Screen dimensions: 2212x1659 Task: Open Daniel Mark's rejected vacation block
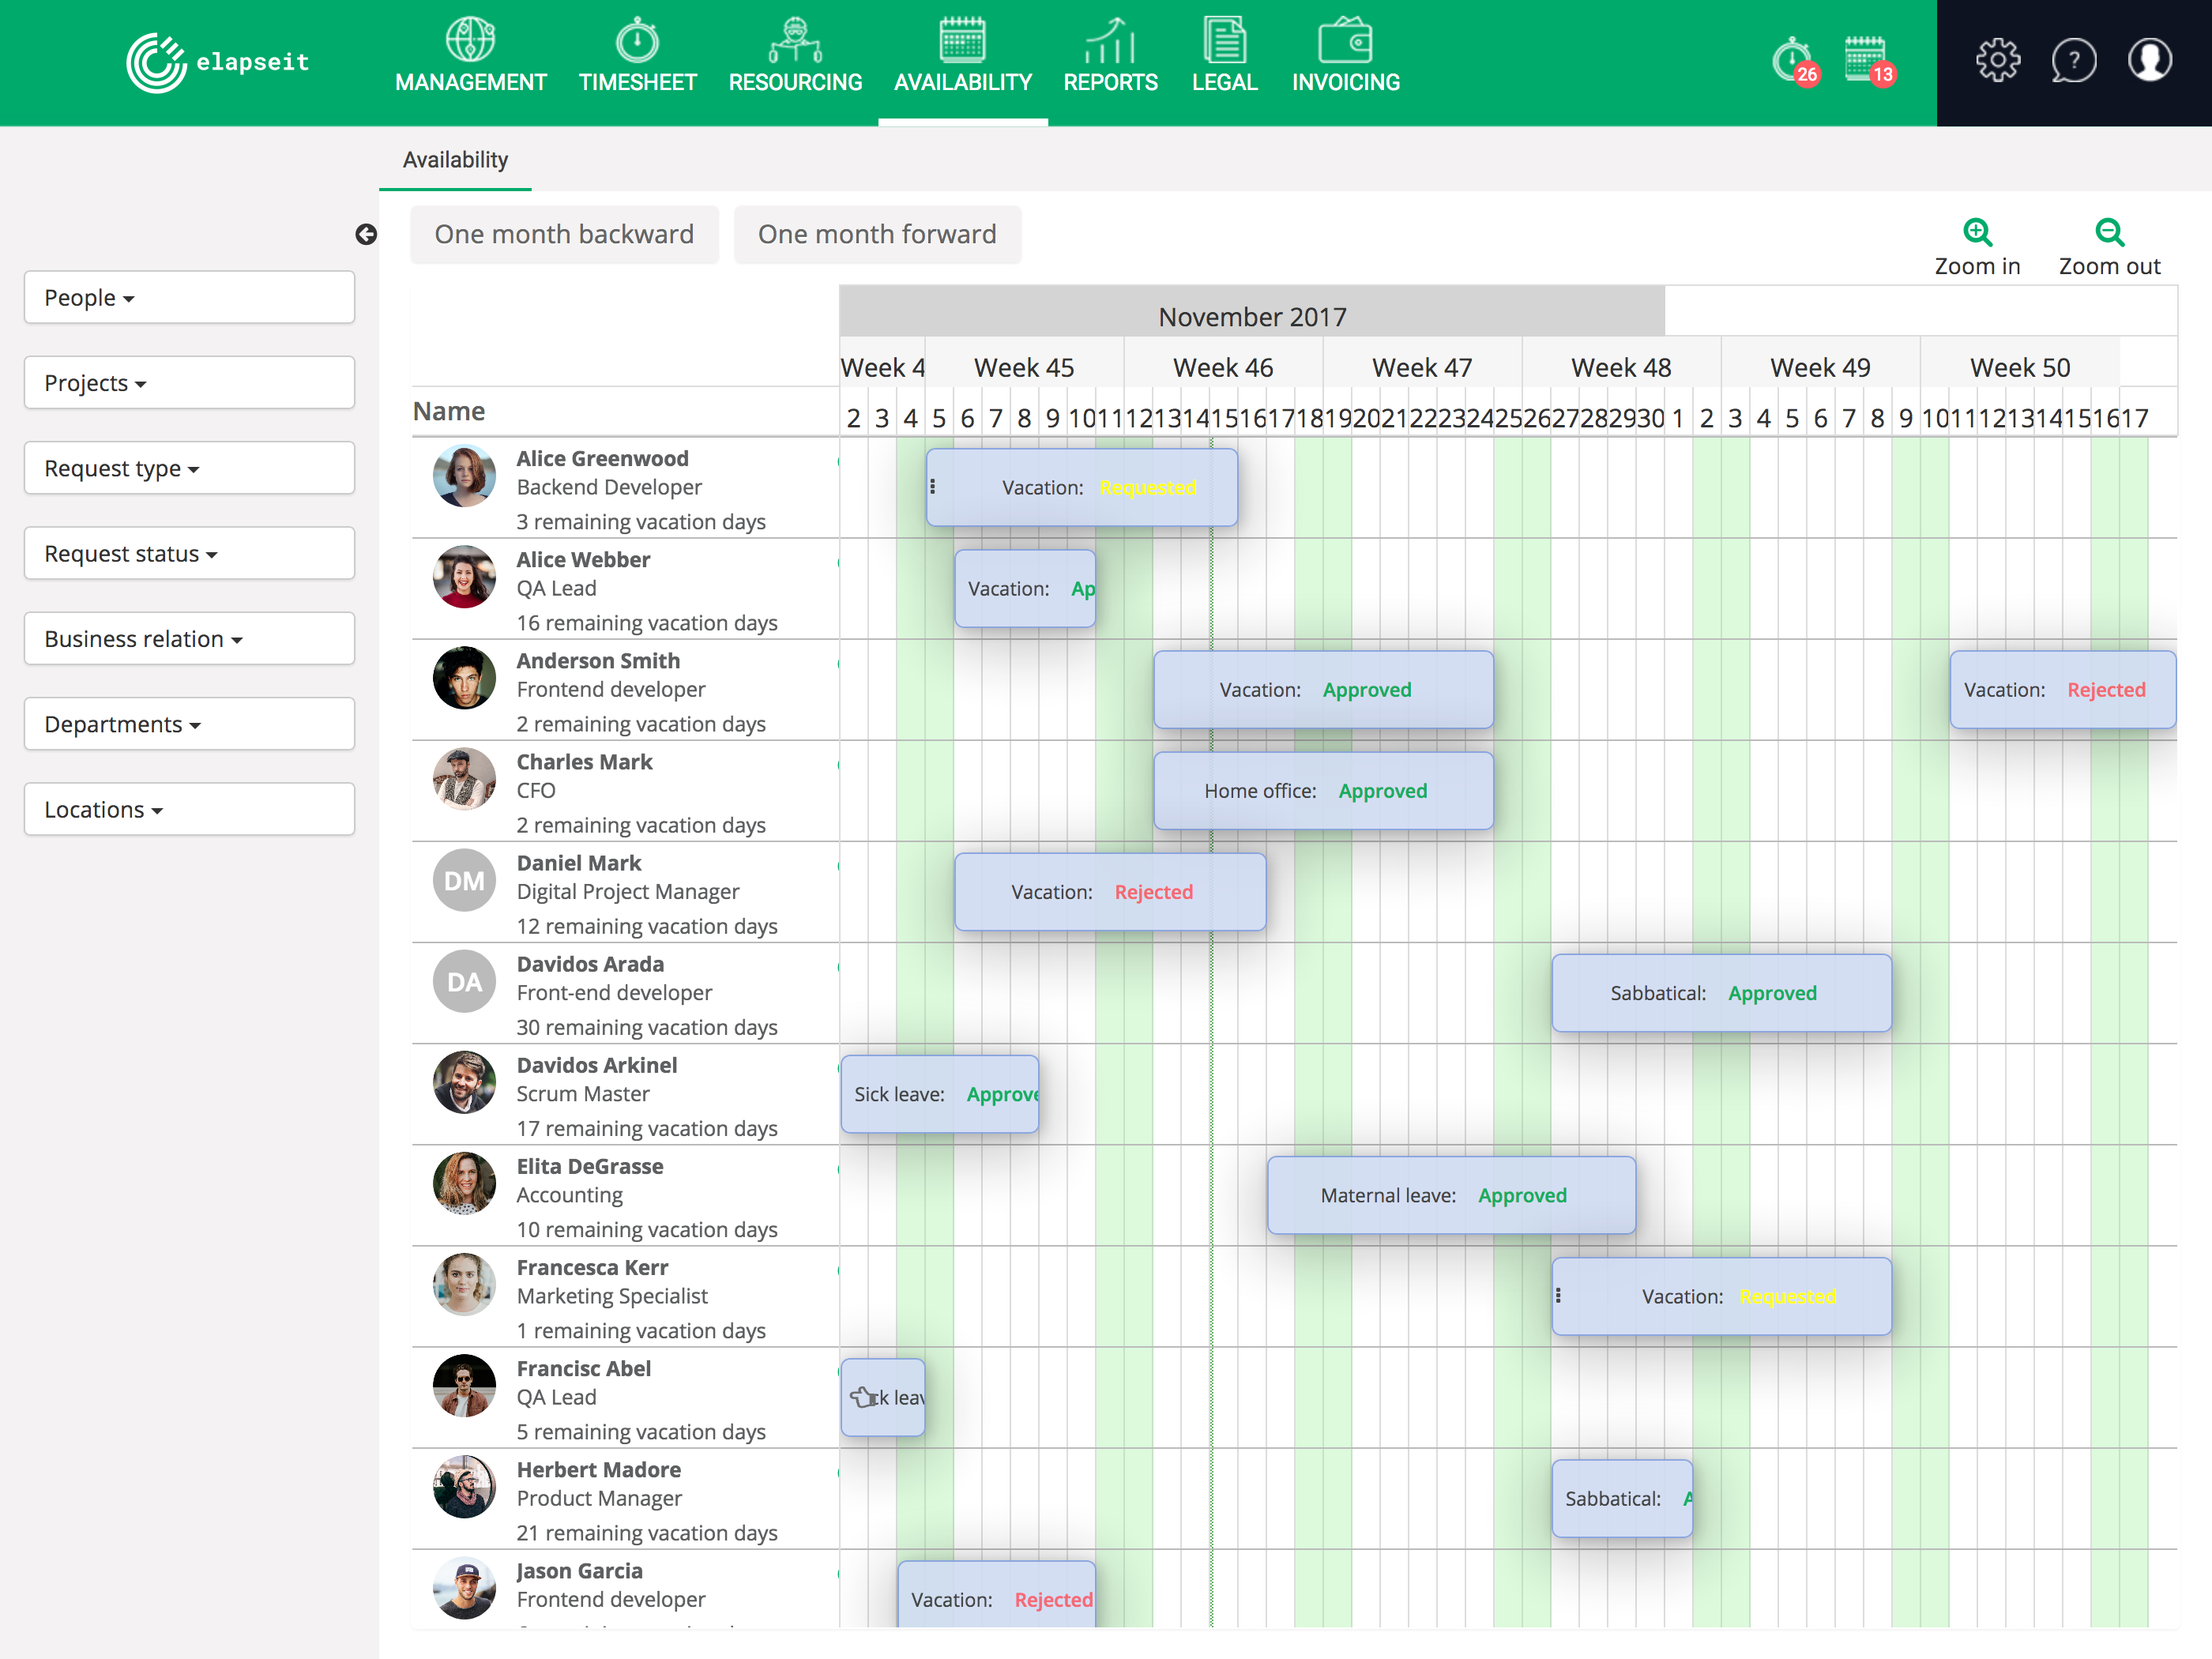click(1110, 891)
